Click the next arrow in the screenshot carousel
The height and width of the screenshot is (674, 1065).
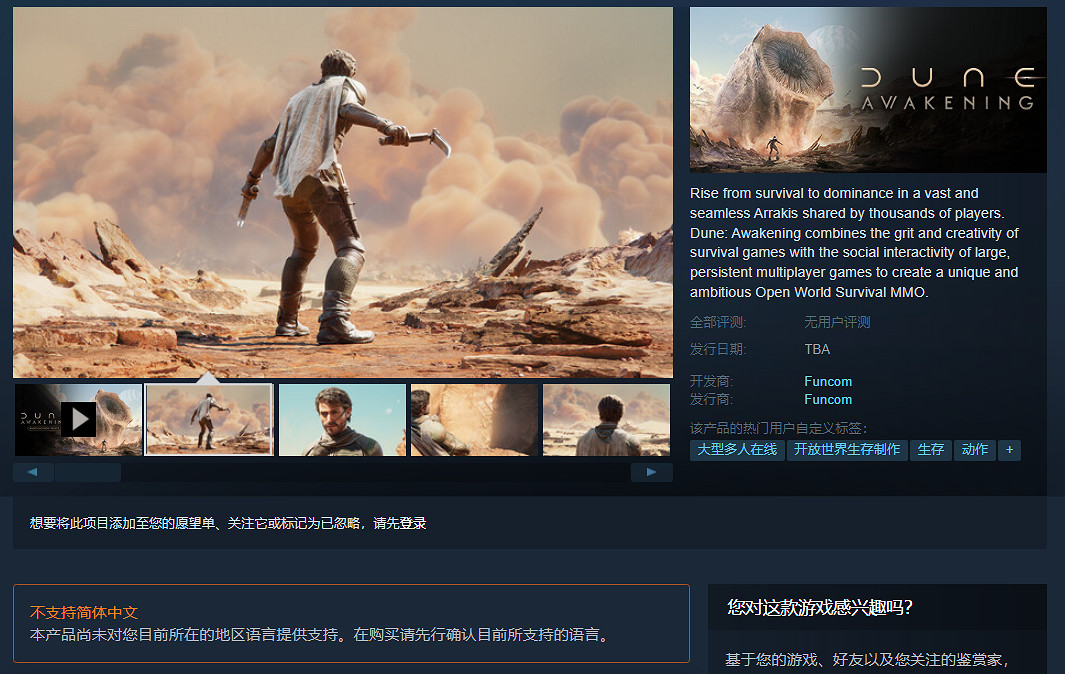pyautogui.click(x=651, y=471)
